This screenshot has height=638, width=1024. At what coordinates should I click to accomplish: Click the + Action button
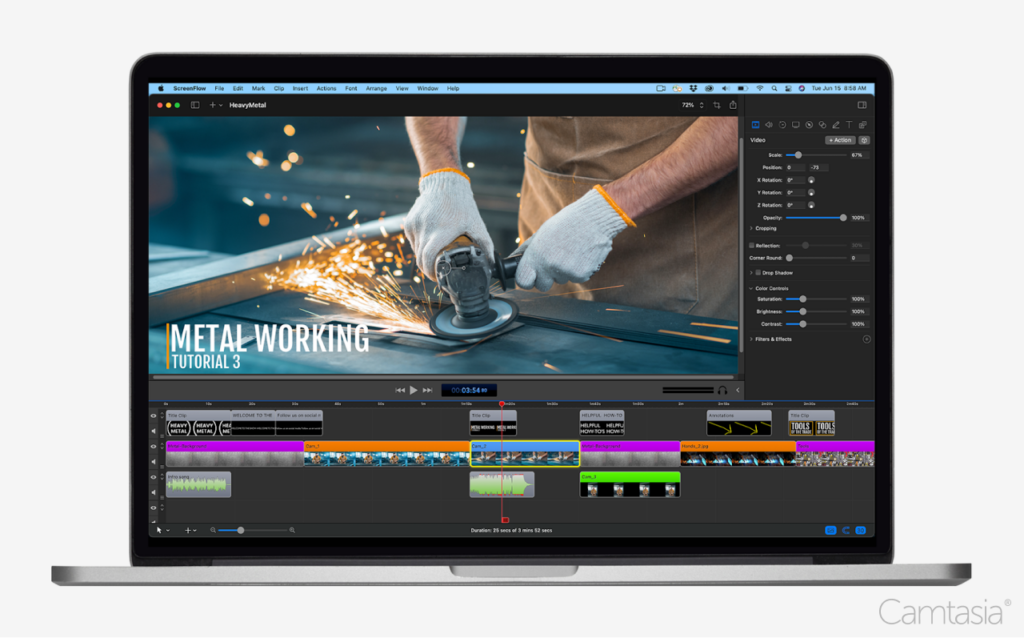840,140
